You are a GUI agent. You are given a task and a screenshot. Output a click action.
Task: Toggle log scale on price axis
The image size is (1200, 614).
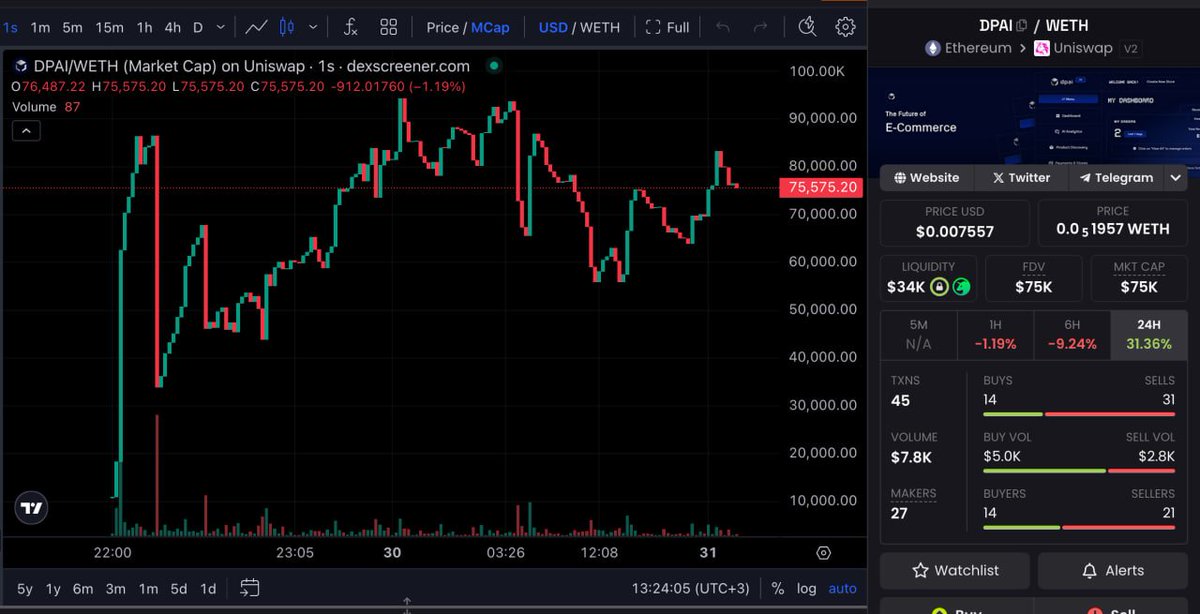pos(806,588)
